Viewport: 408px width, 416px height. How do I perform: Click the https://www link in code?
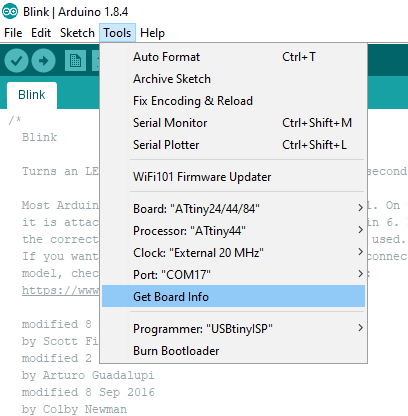click(60, 290)
